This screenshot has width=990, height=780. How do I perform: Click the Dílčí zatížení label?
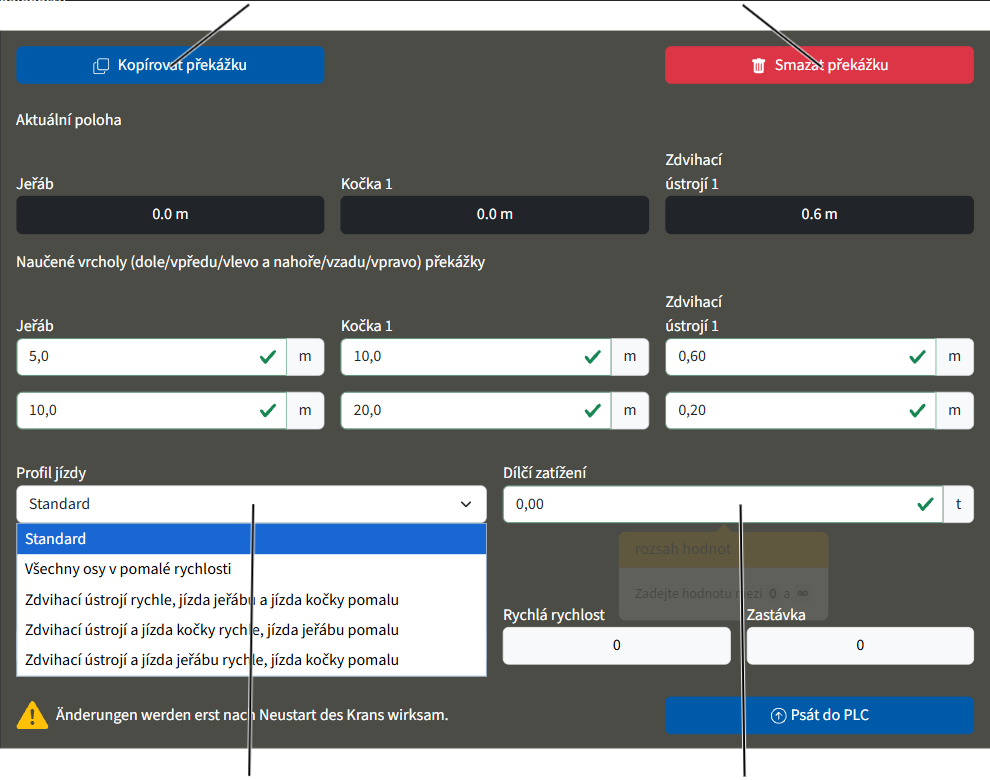point(545,473)
